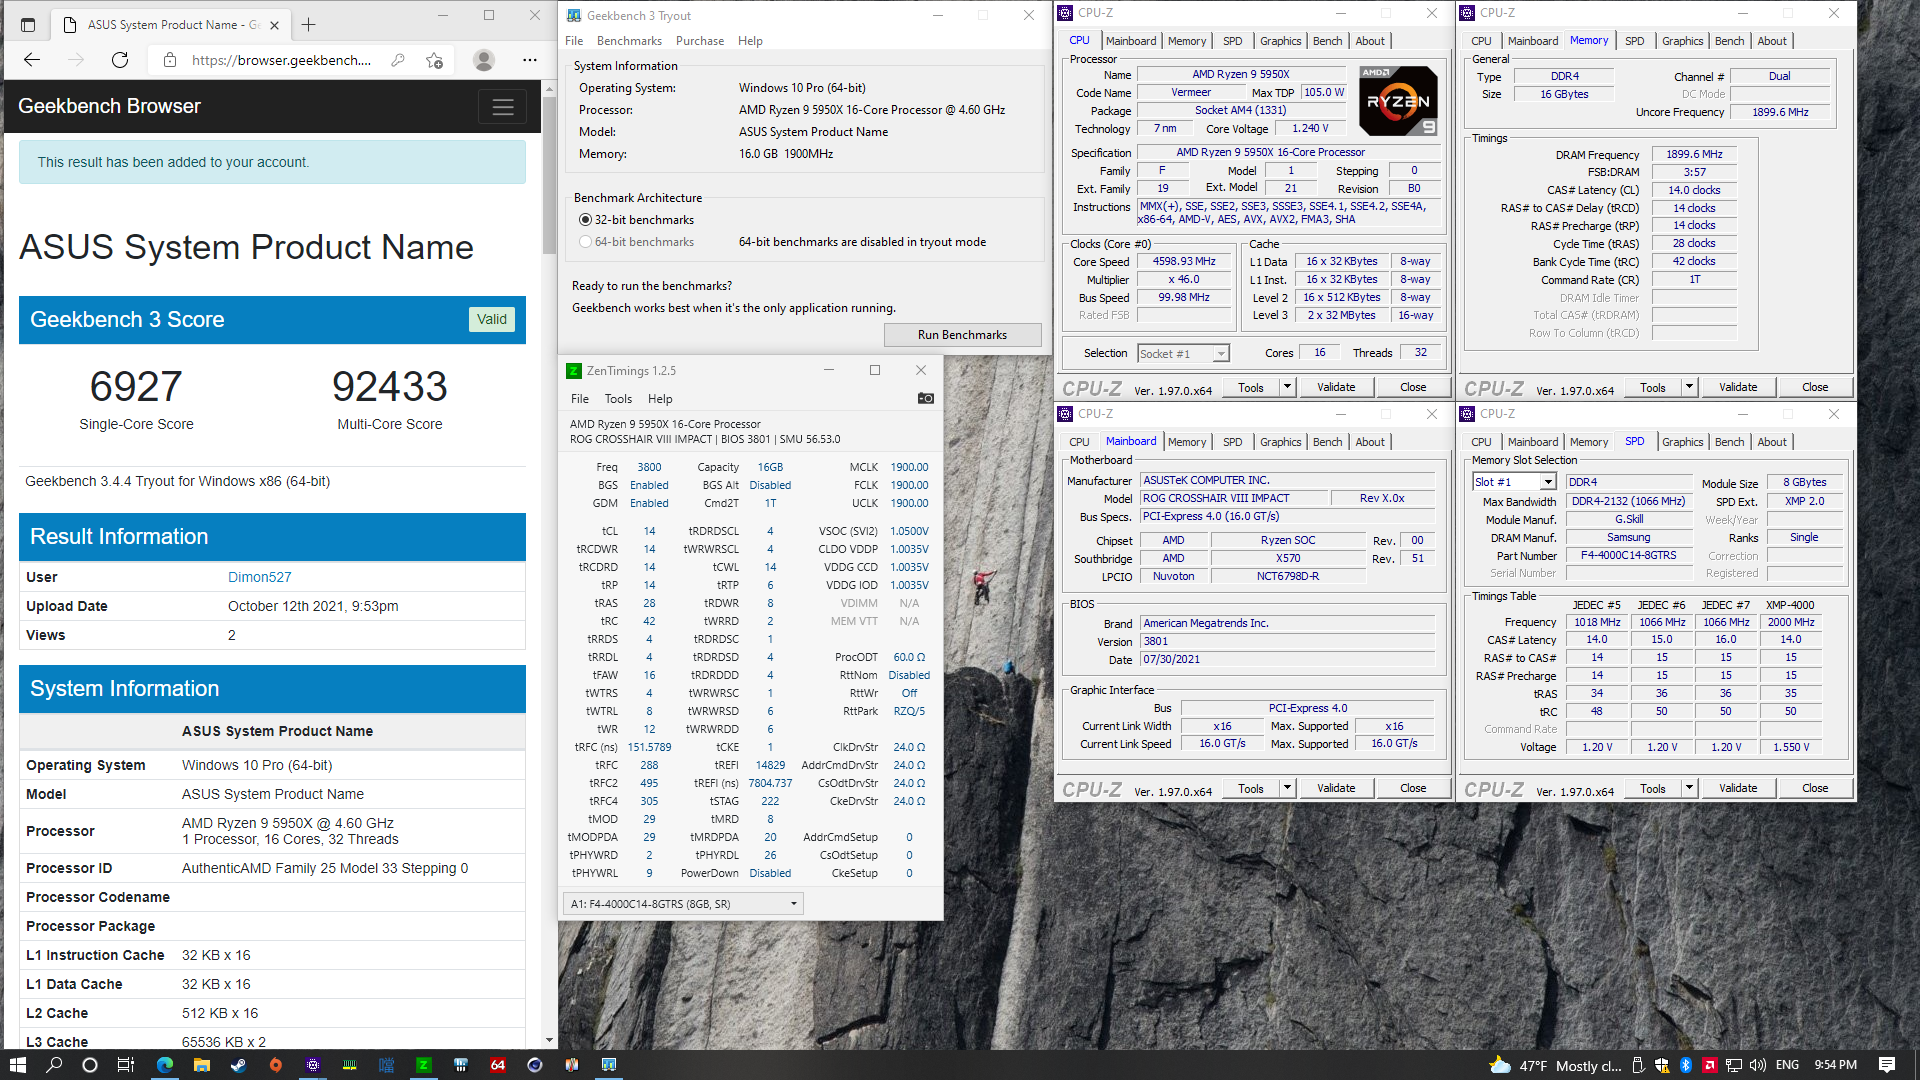Refresh the Geekbench browser page

tap(120, 60)
